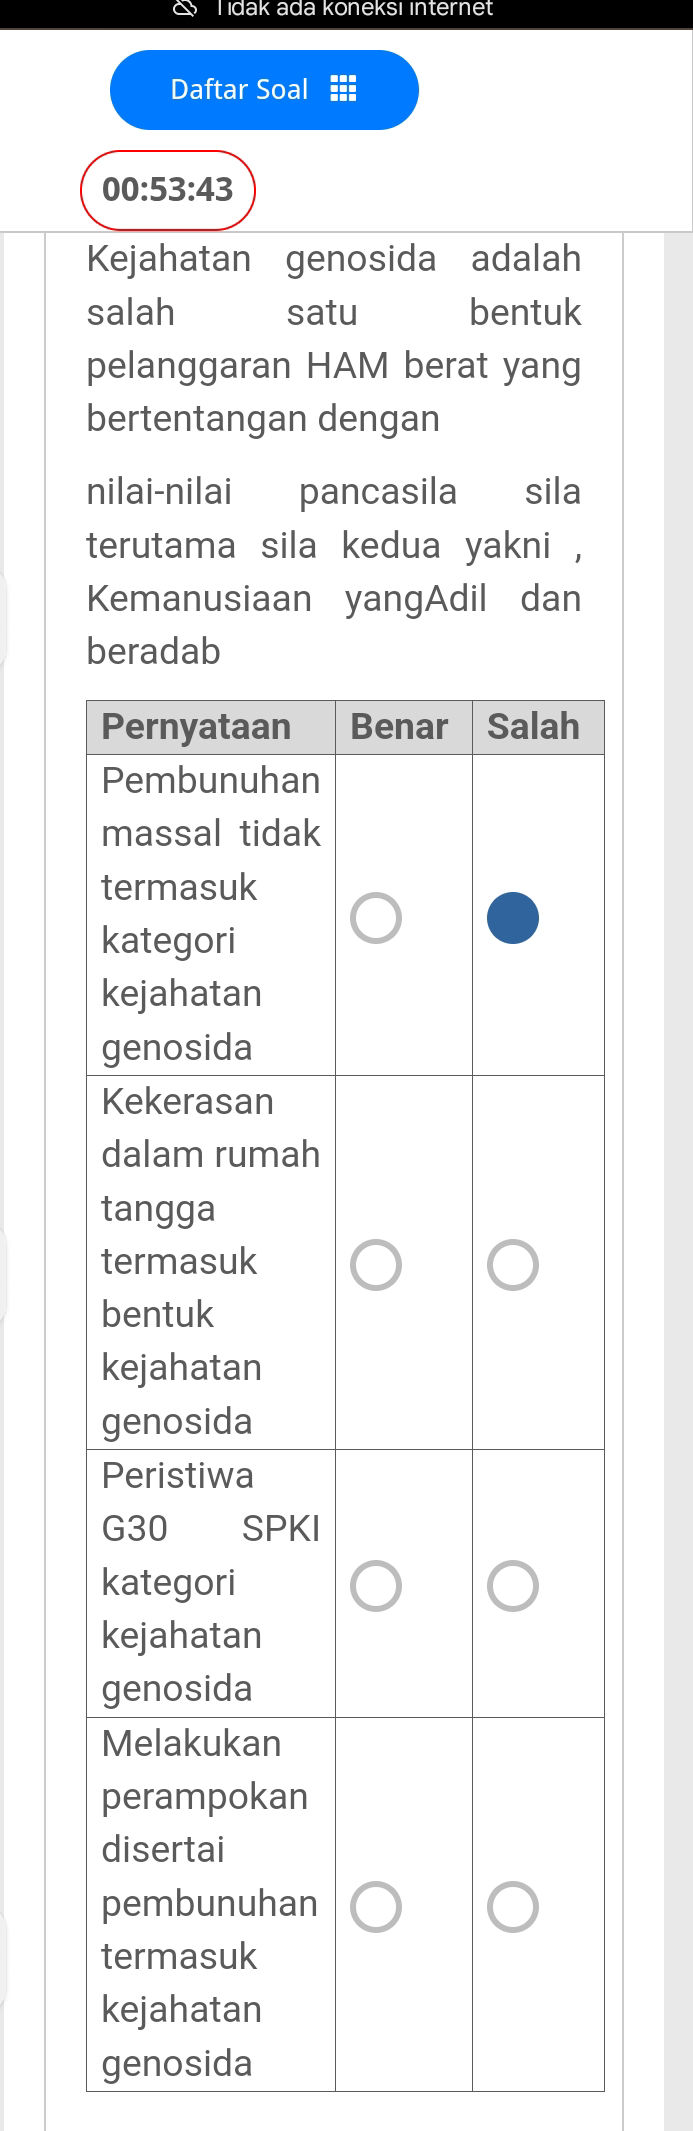Select Salah for pembunuhan massal statement
This screenshot has height=2131, width=693.
tap(513, 916)
